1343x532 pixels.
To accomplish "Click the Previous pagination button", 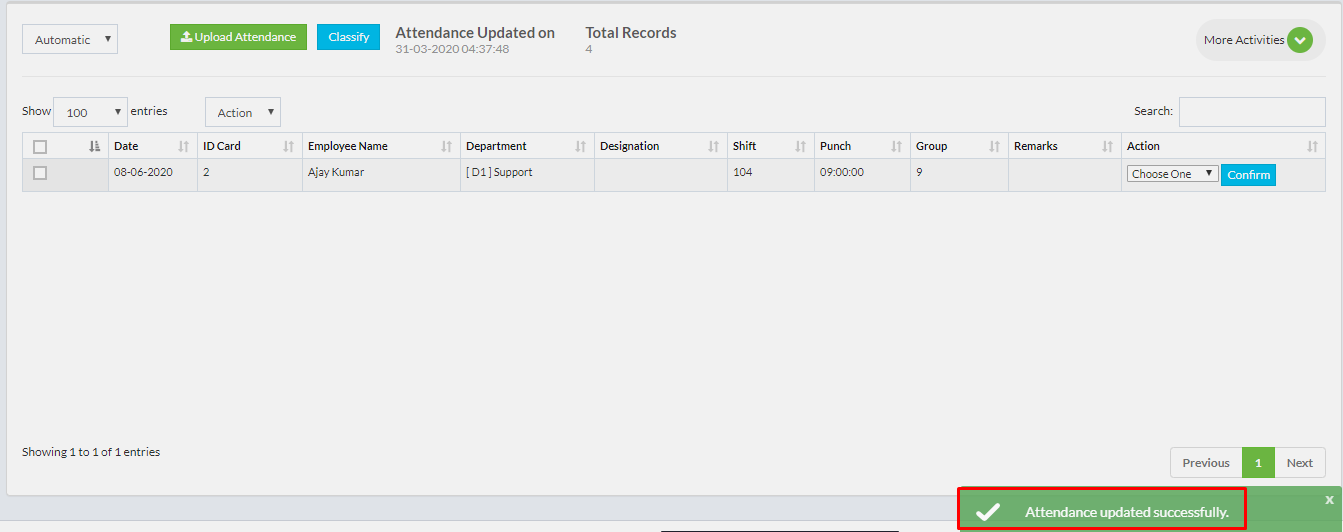I will click(1206, 463).
